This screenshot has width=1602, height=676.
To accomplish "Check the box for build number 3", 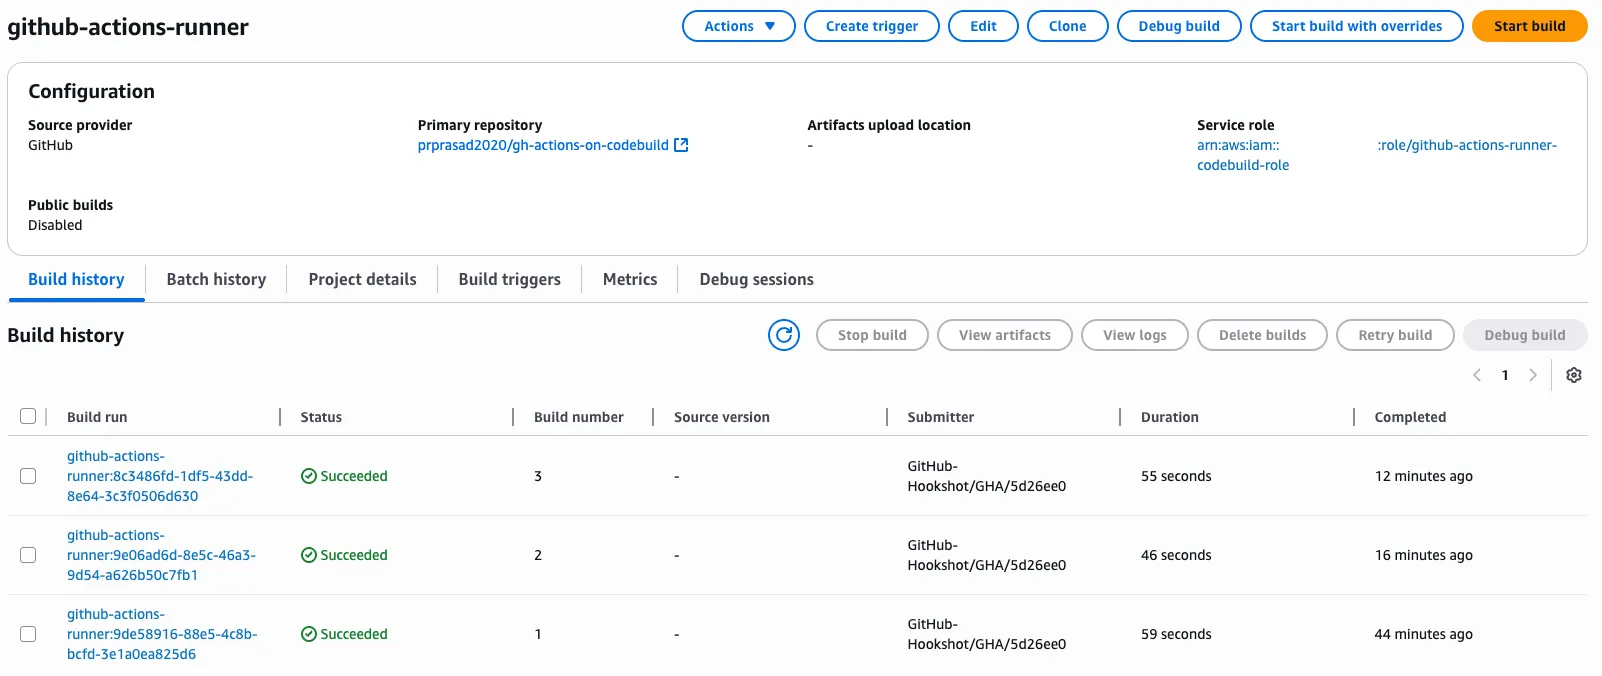I will [x=28, y=476].
